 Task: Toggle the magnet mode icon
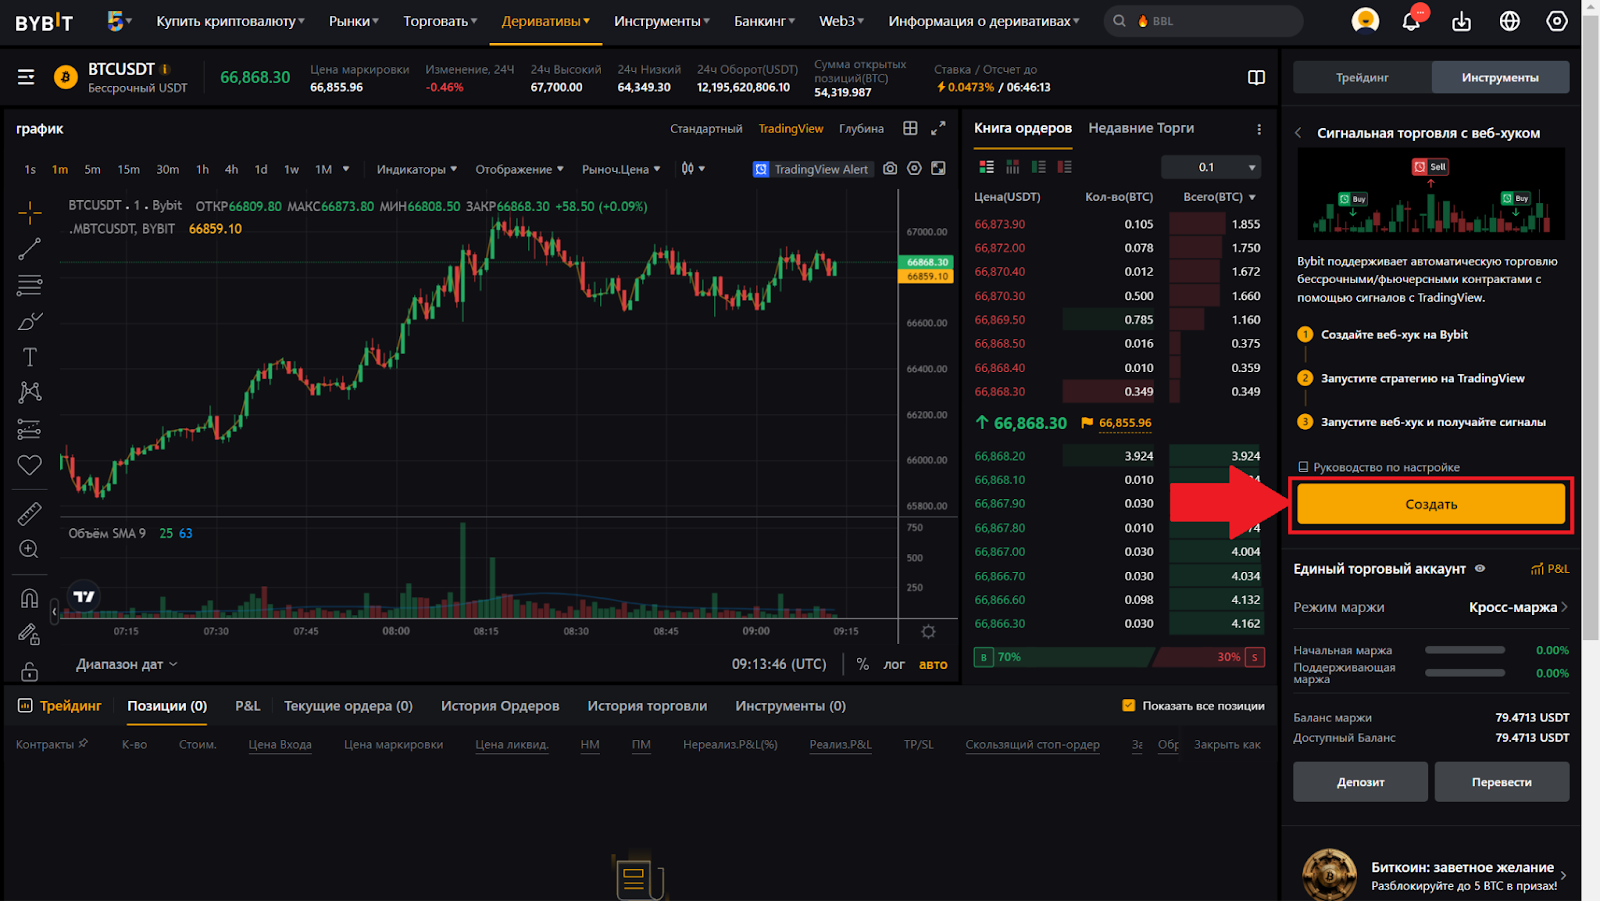(29, 598)
